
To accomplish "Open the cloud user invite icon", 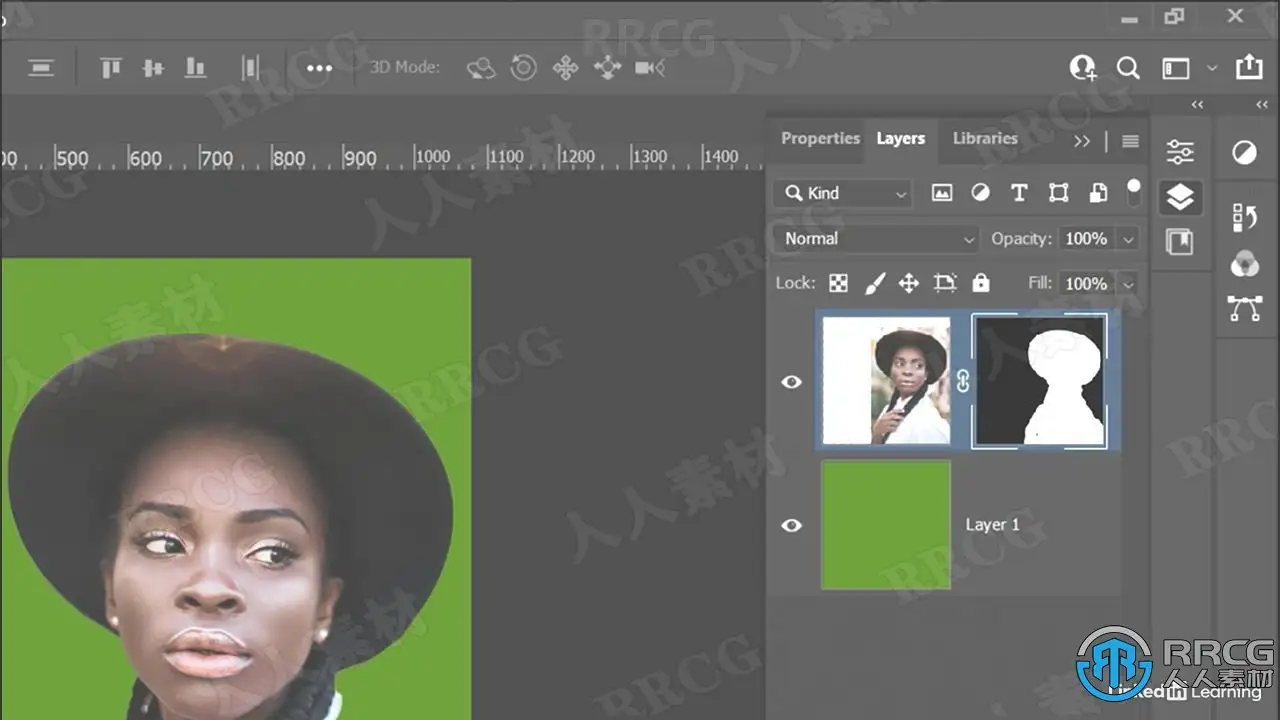I will (1083, 68).
